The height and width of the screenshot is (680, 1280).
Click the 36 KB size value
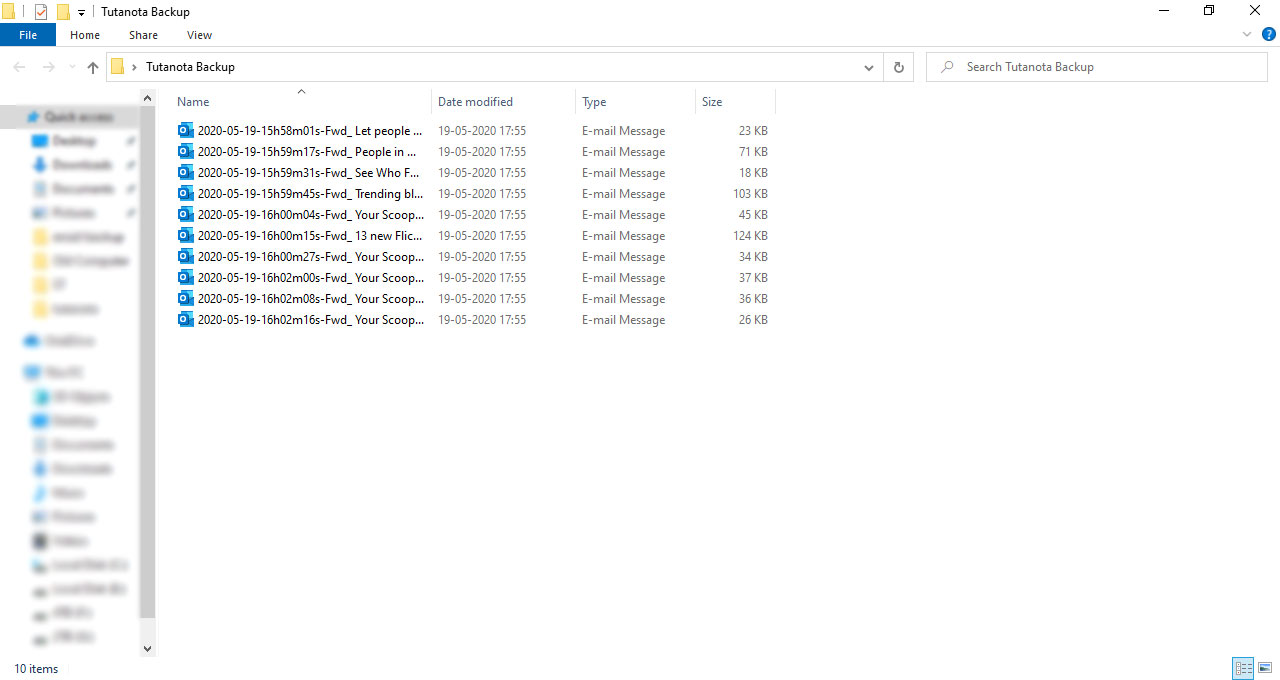[753, 299]
